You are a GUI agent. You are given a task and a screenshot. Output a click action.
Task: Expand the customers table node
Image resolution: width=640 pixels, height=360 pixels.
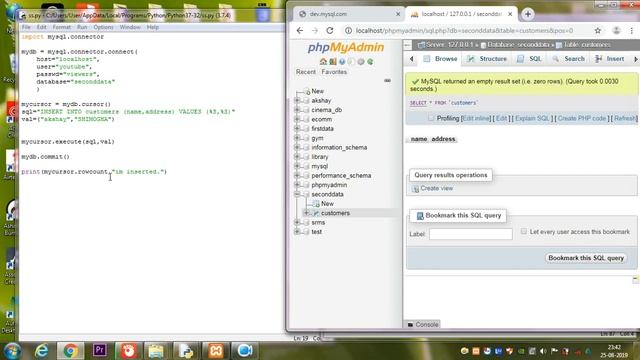(307, 213)
